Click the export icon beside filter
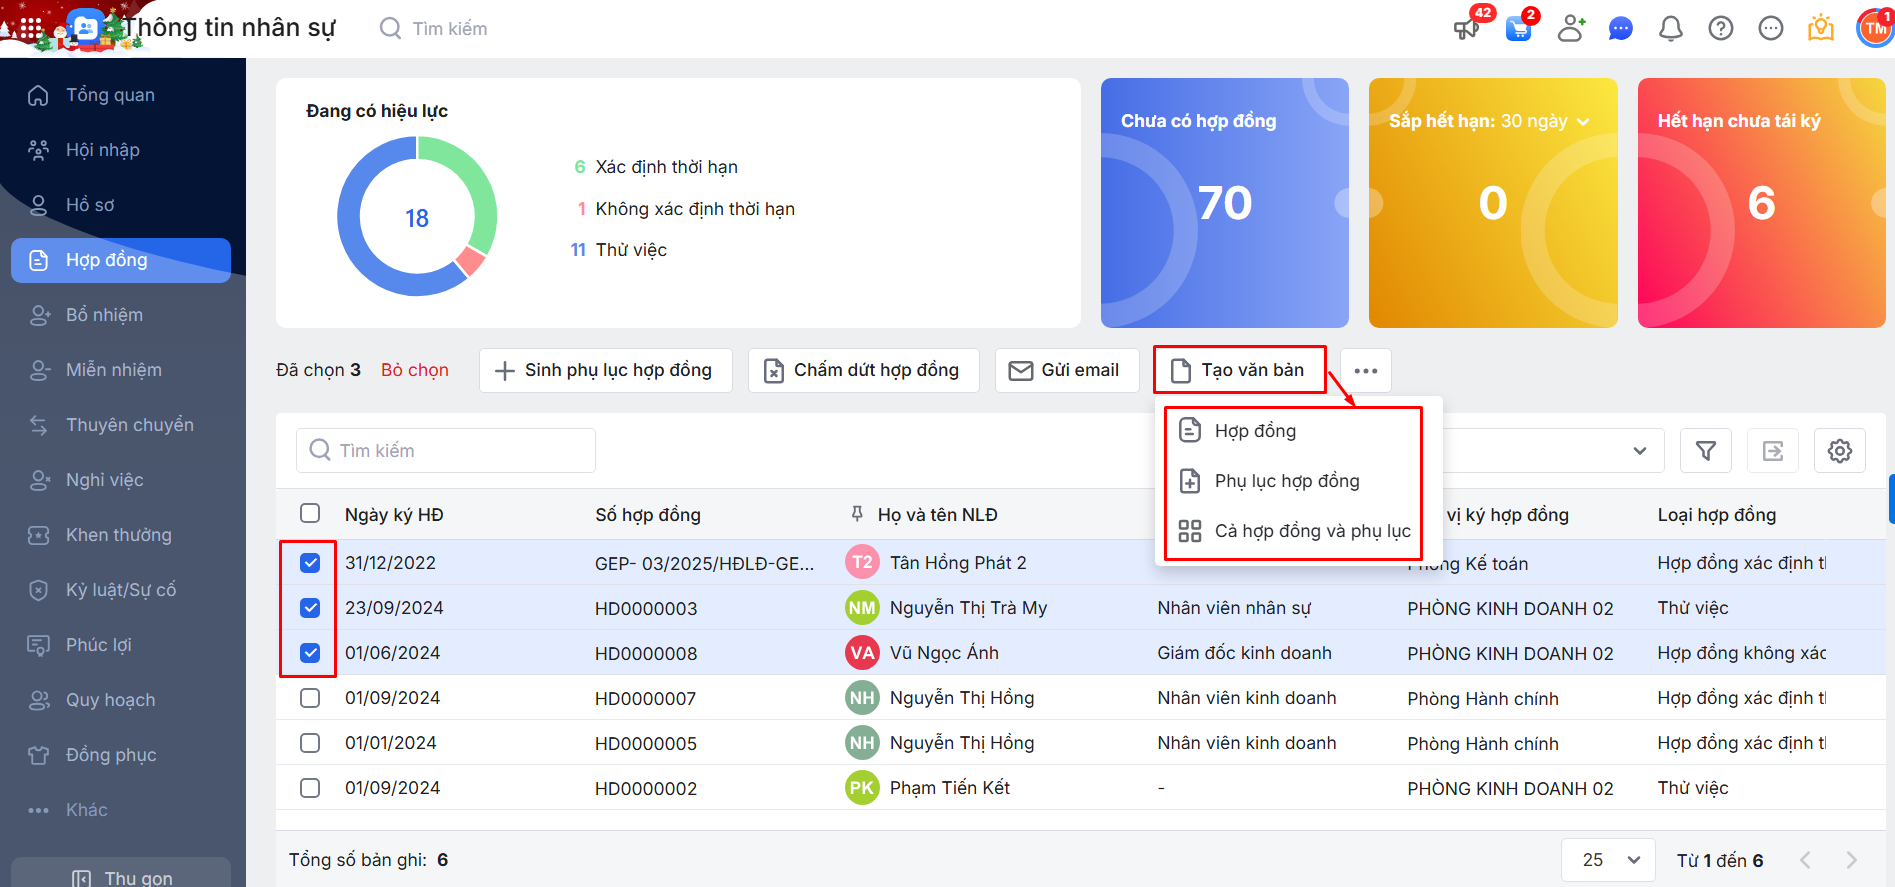Image resolution: width=1895 pixels, height=887 pixels. point(1772,451)
